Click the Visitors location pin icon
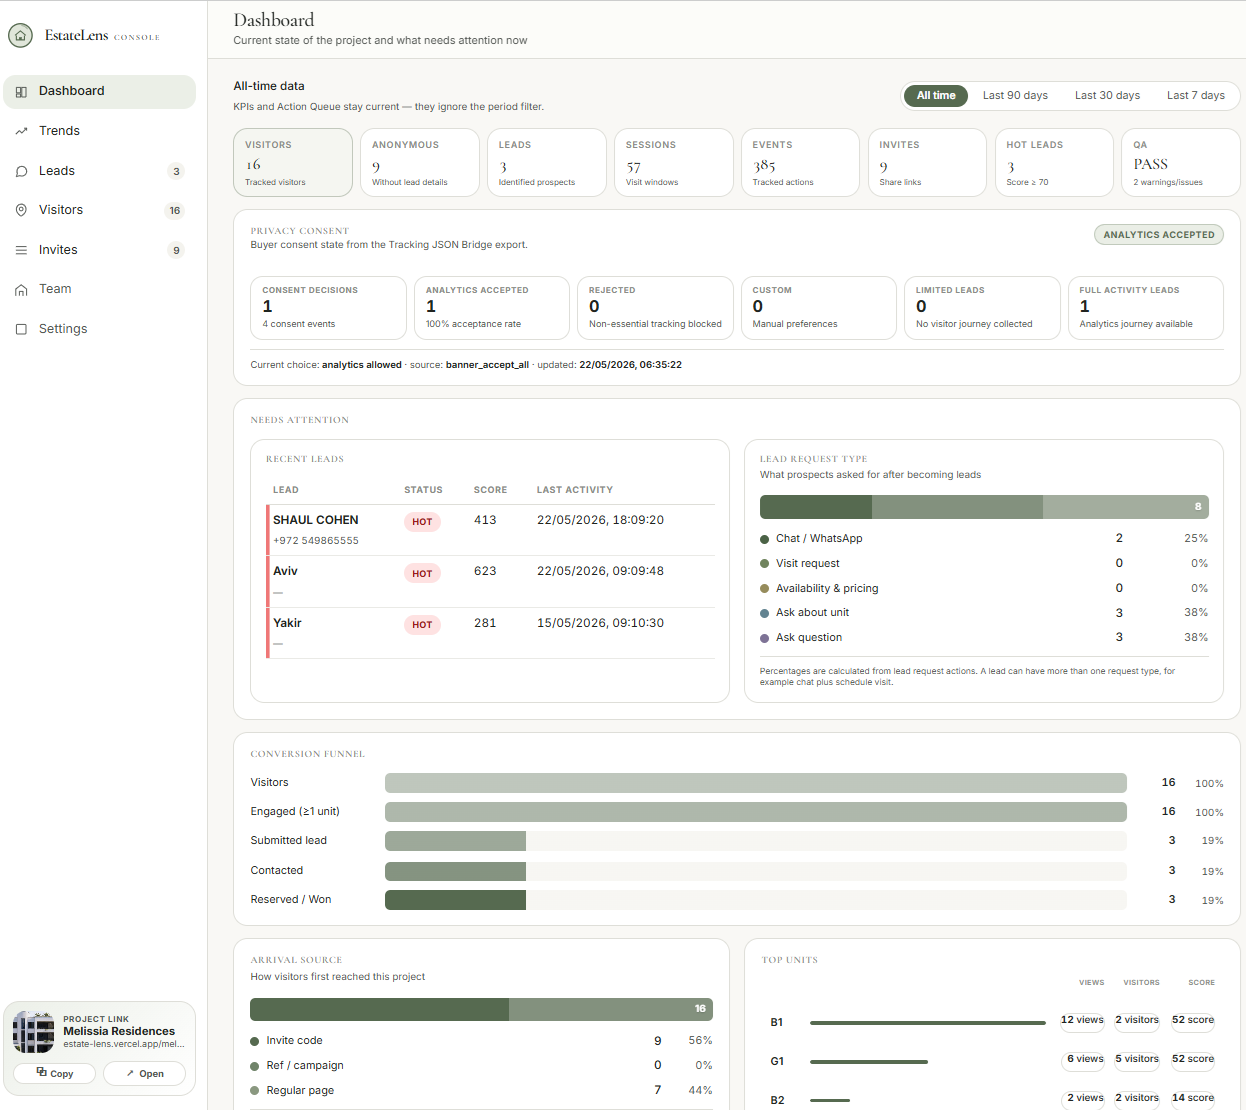 [x=21, y=210]
